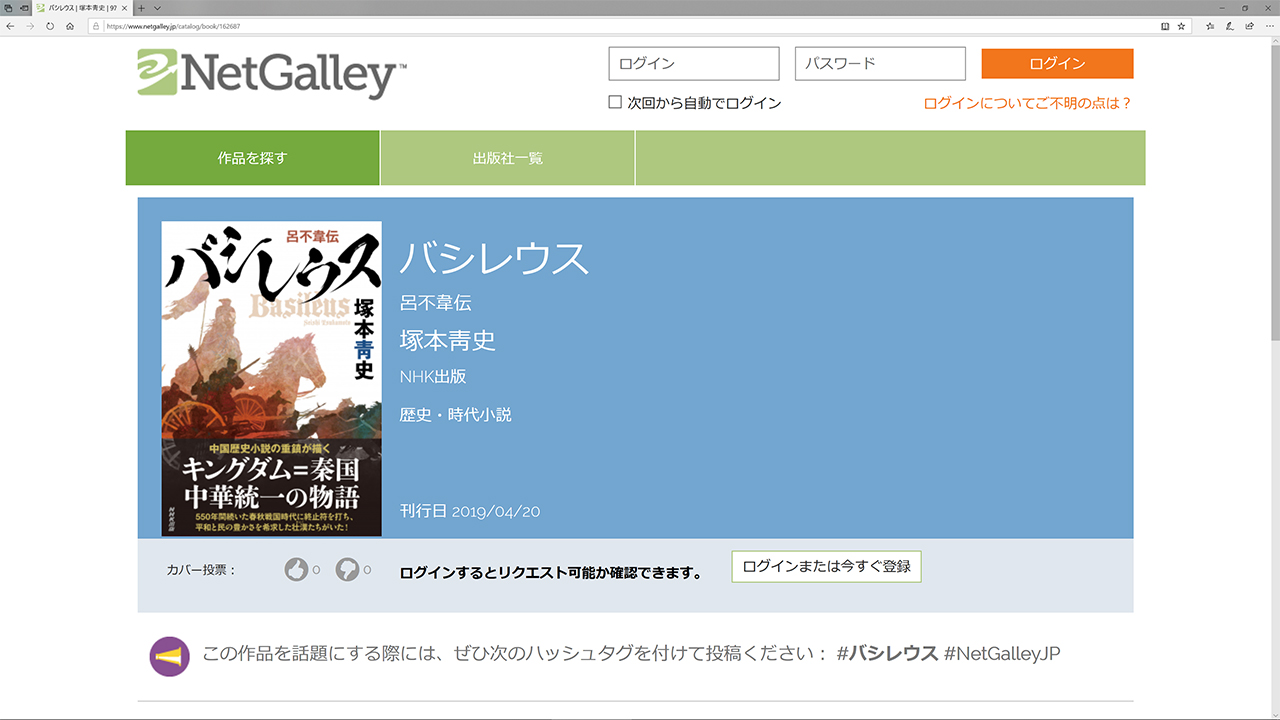The height and width of the screenshot is (720, 1280).
Task: Click publisher NHK出版 link
Action: tap(433, 377)
